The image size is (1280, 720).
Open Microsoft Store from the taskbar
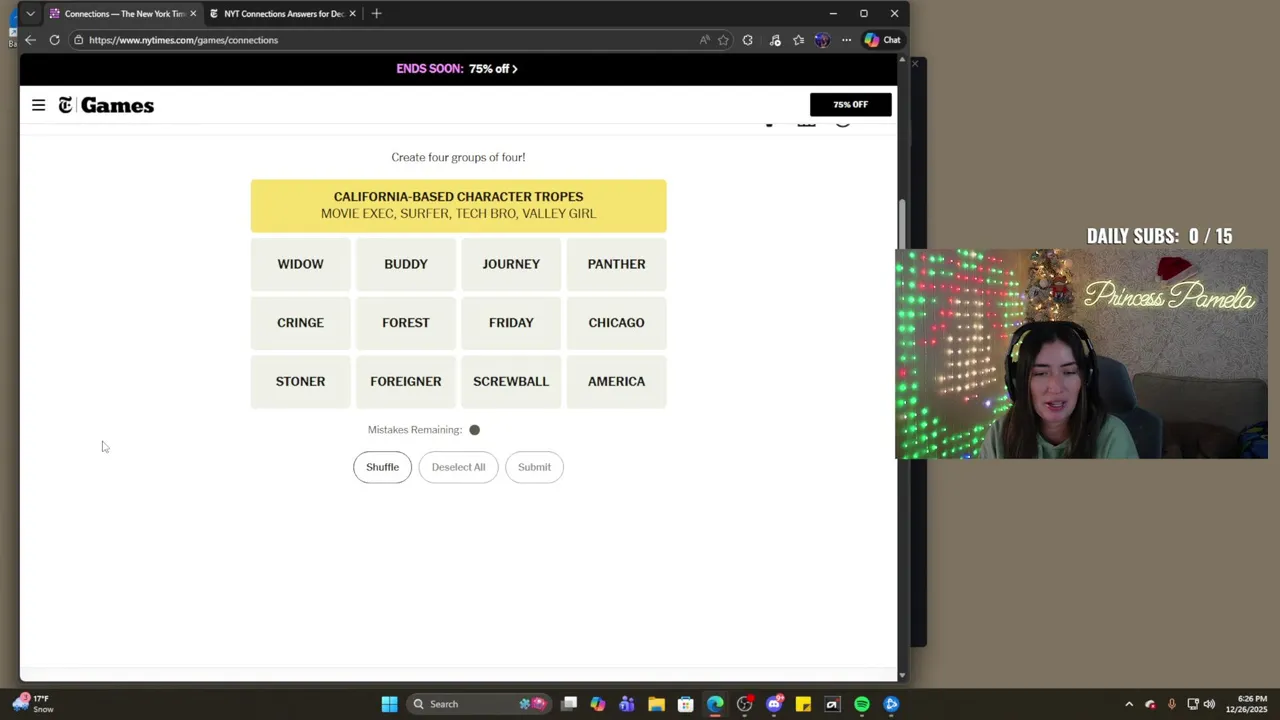tap(685, 704)
